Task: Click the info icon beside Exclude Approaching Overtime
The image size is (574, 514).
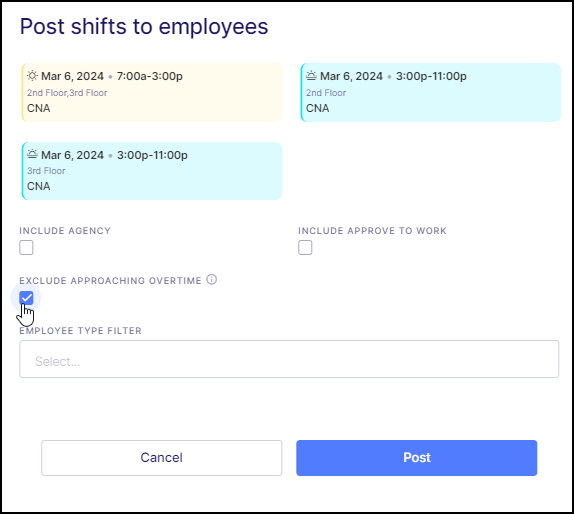Action: [x=212, y=280]
